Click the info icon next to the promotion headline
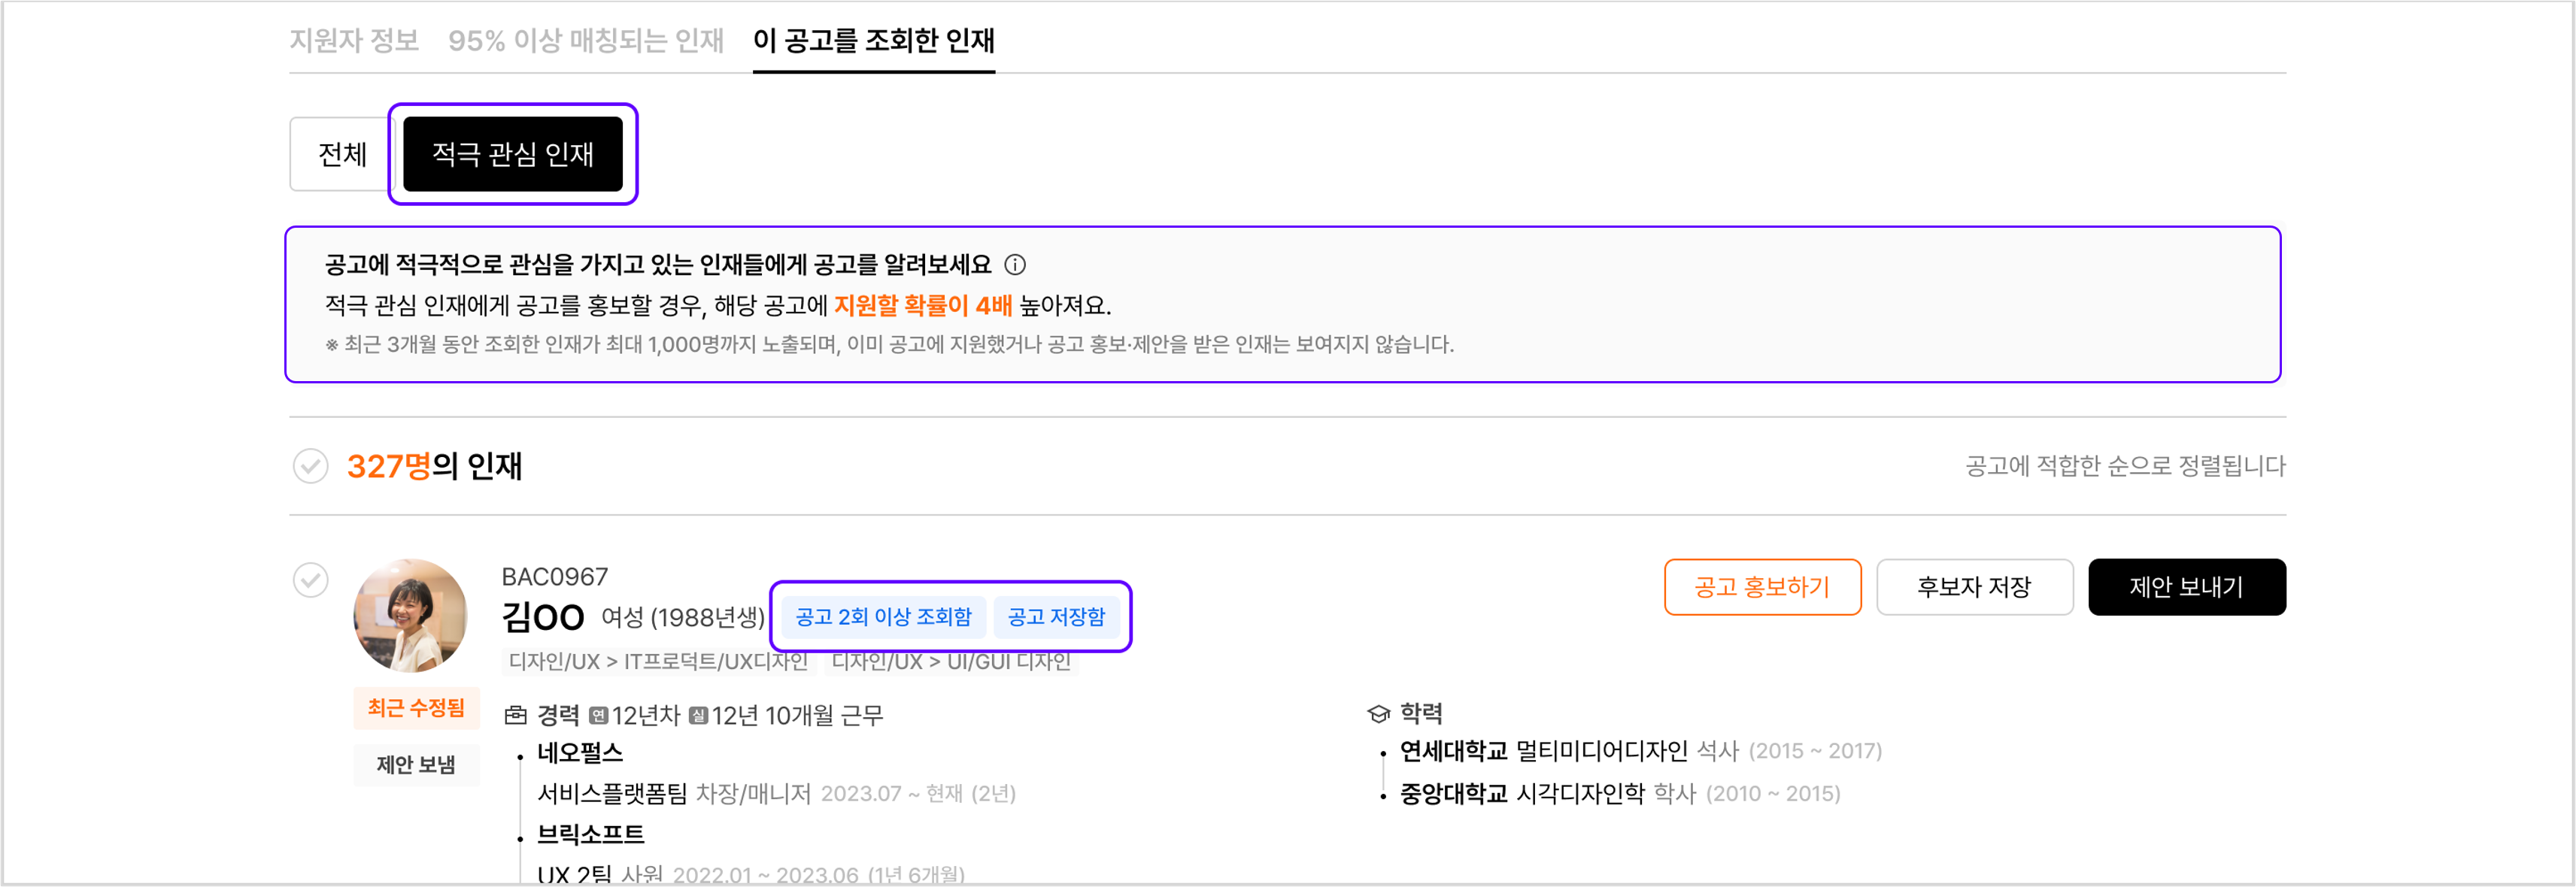 point(1017,266)
